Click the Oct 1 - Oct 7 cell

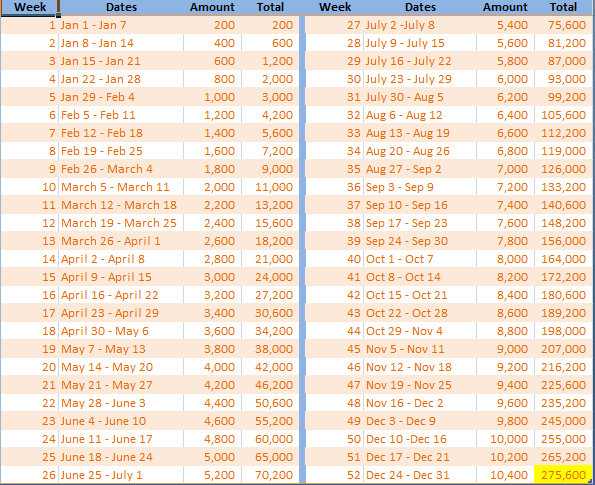tap(420, 259)
